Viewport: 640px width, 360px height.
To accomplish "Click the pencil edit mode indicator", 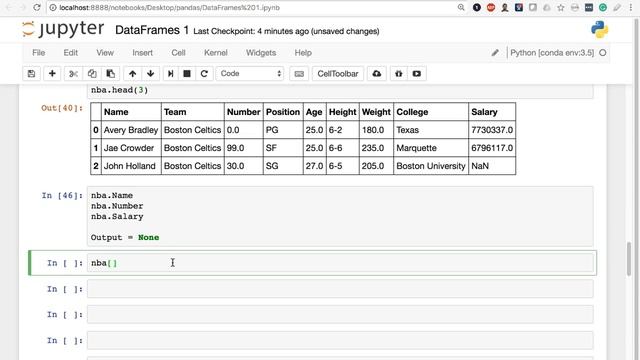I will click(x=495, y=53).
